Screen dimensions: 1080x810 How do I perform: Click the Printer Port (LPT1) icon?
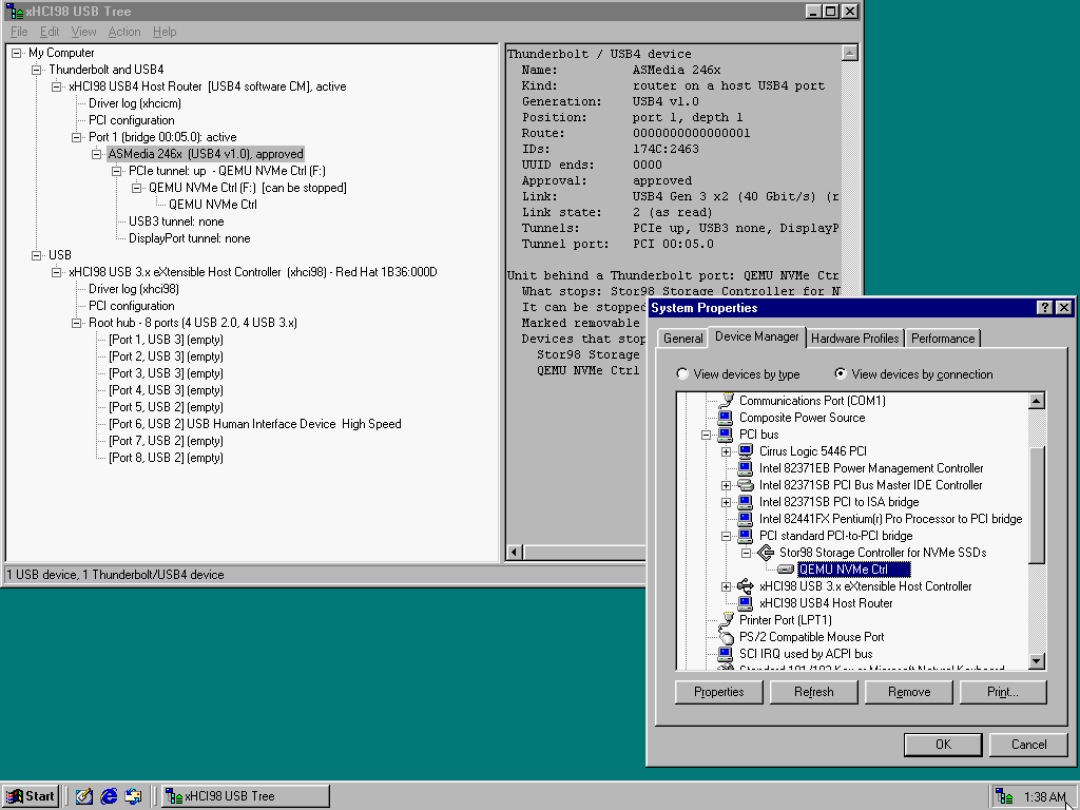(725, 620)
